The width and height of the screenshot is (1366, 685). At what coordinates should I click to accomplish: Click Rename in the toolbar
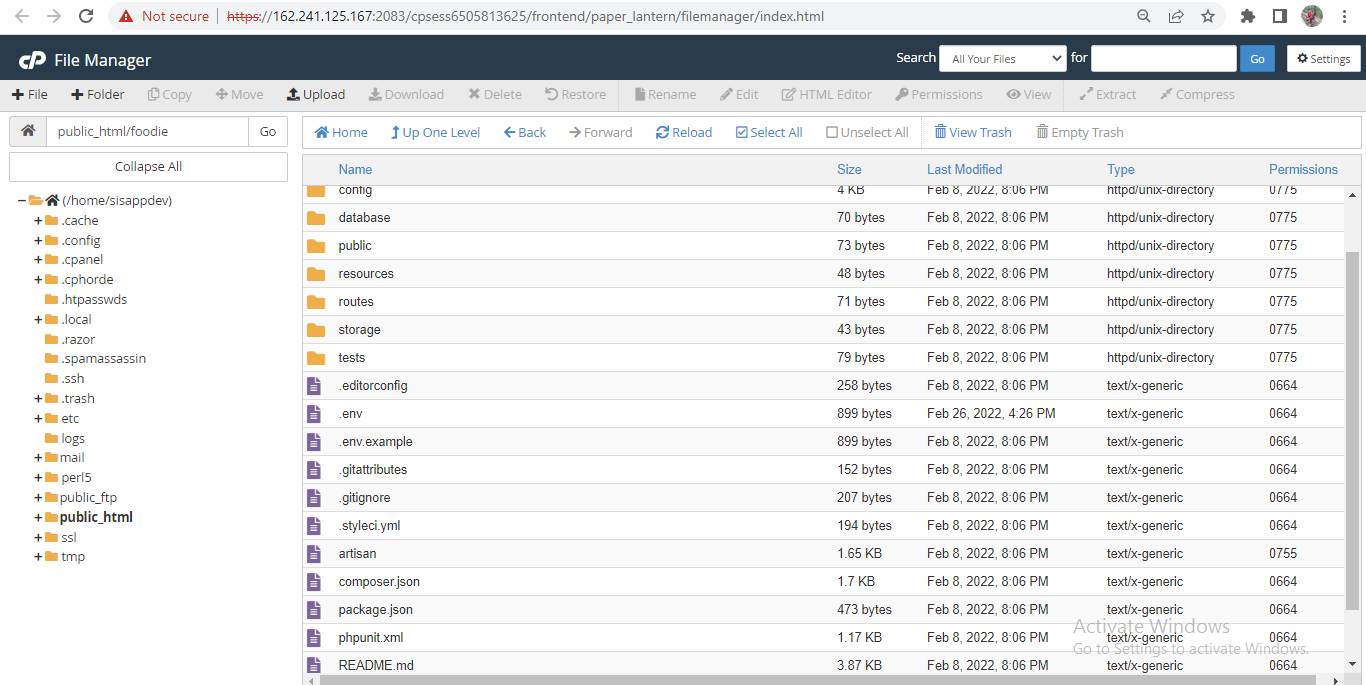point(665,94)
